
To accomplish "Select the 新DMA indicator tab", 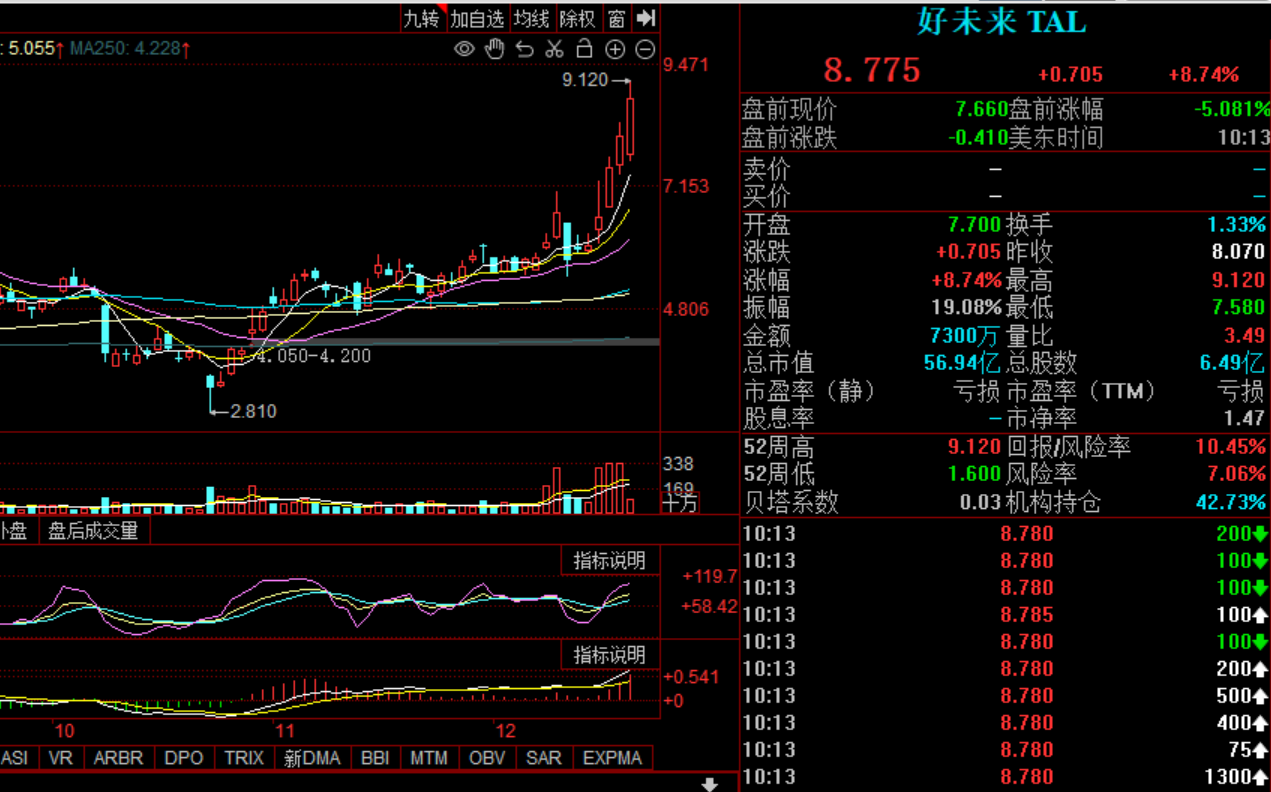I will click(313, 758).
